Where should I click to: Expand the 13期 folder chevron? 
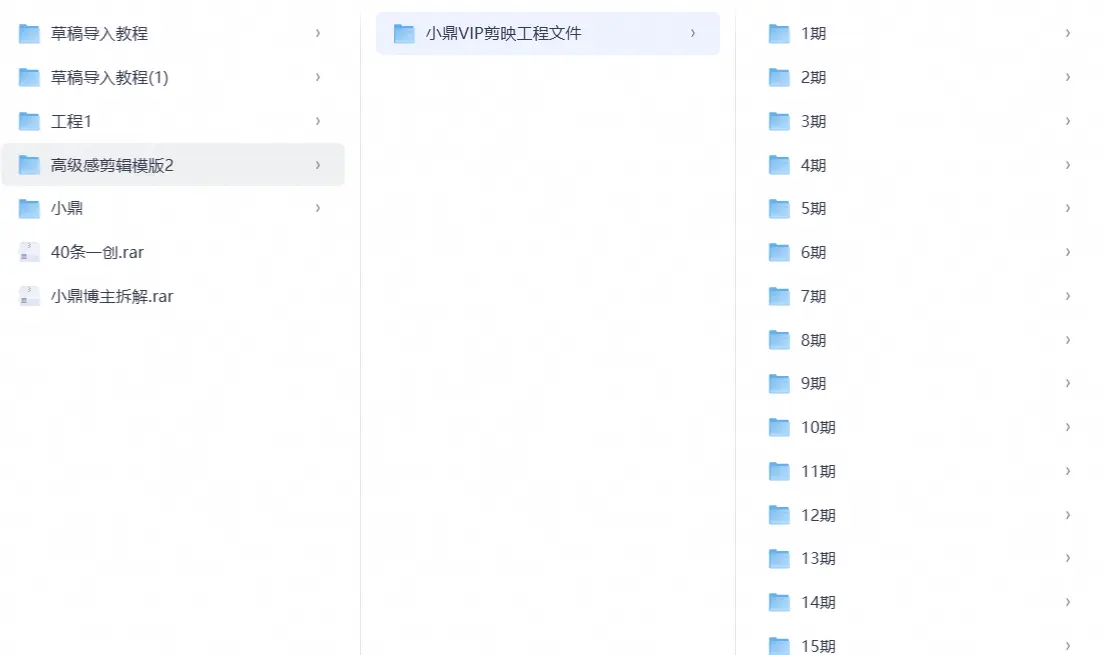click(x=1068, y=558)
